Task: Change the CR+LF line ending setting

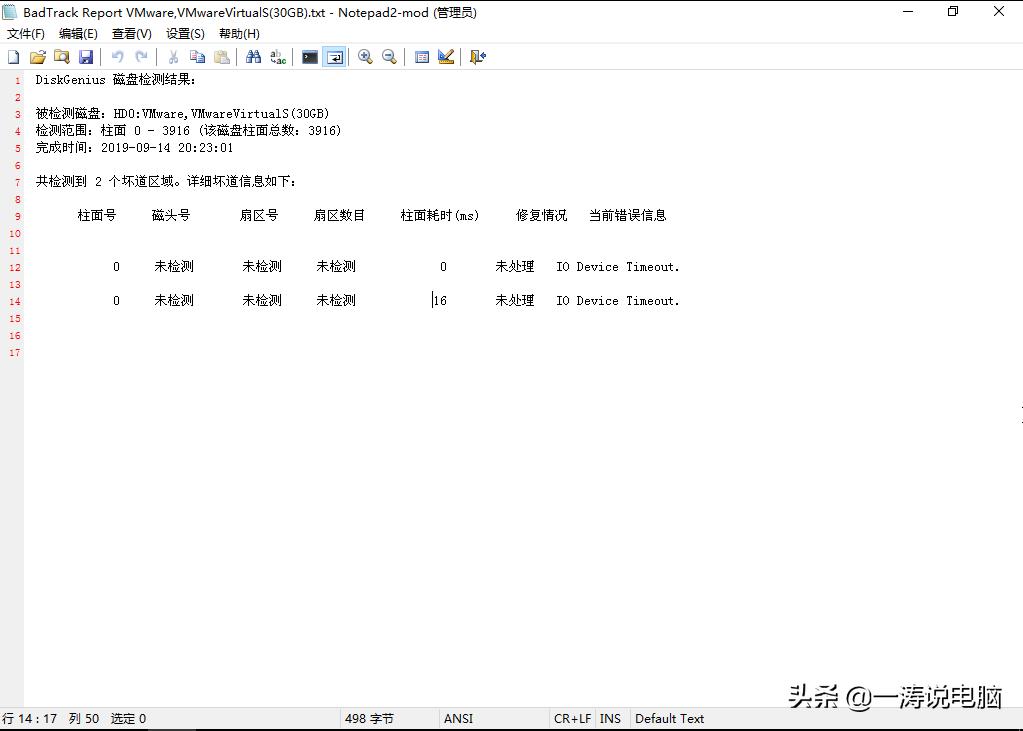Action: click(571, 718)
